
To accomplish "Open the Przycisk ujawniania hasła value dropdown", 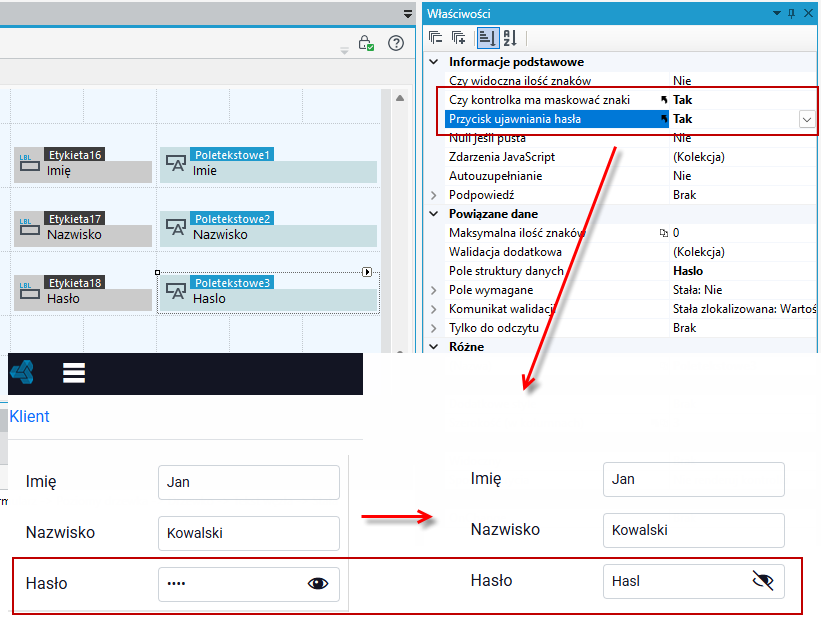I will tap(807, 119).
